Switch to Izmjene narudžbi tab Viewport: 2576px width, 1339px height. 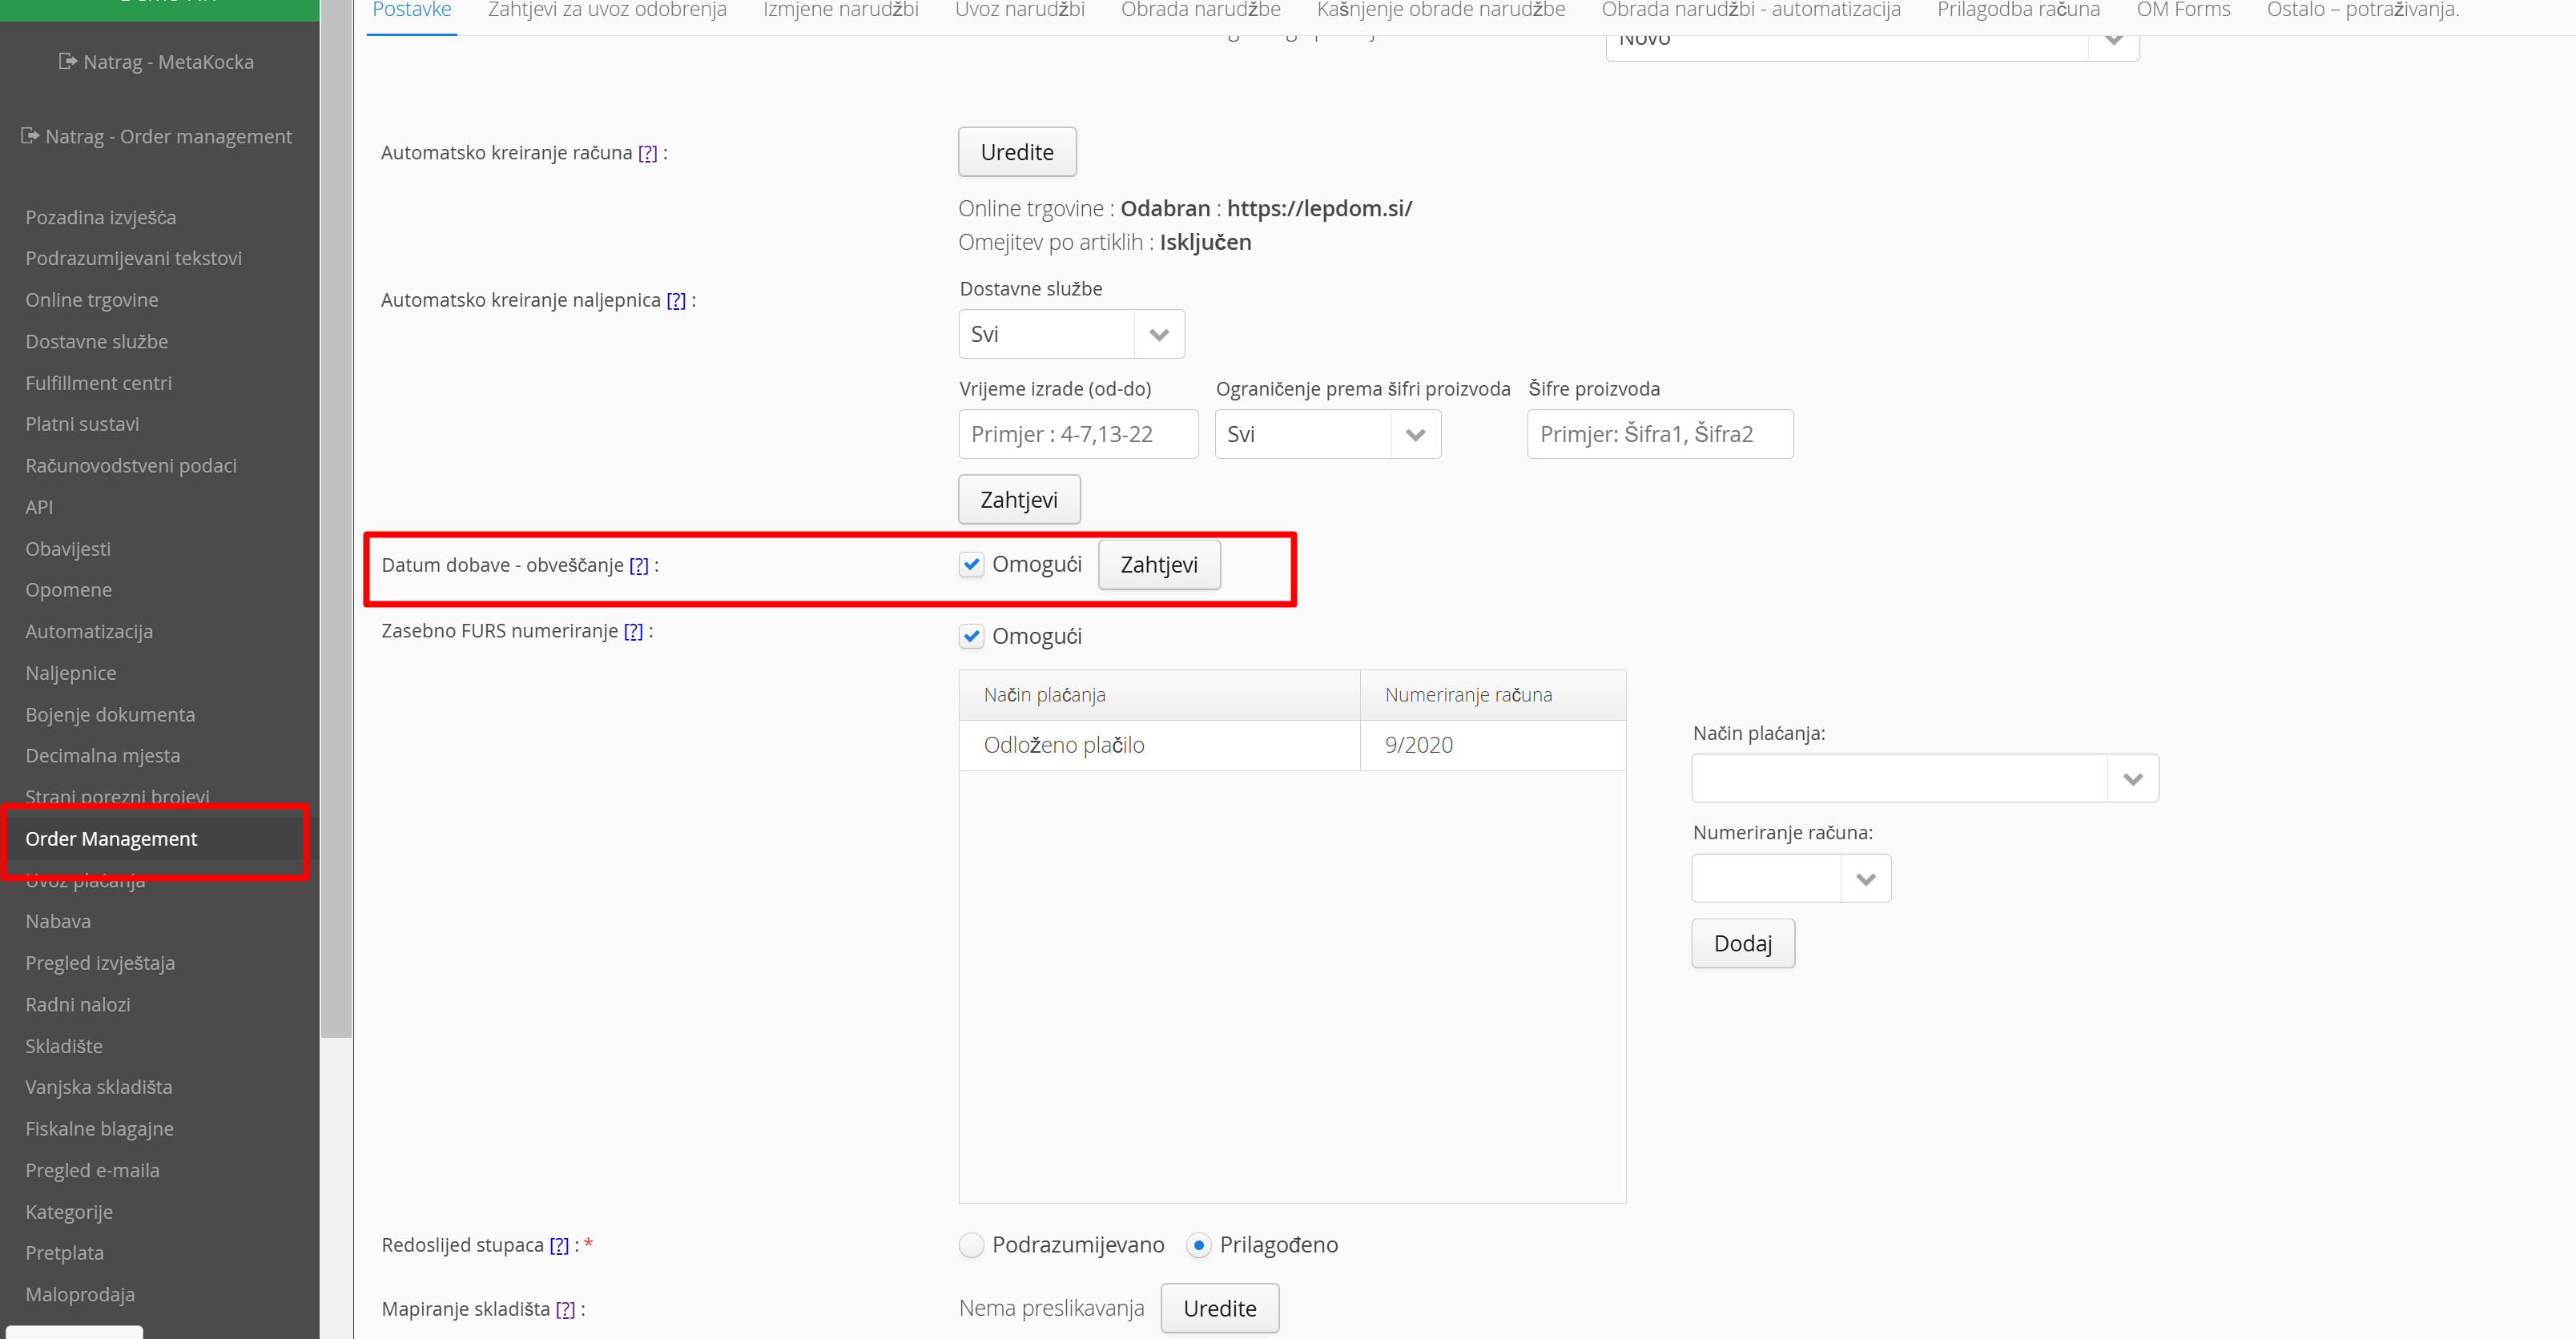coord(840,11)
